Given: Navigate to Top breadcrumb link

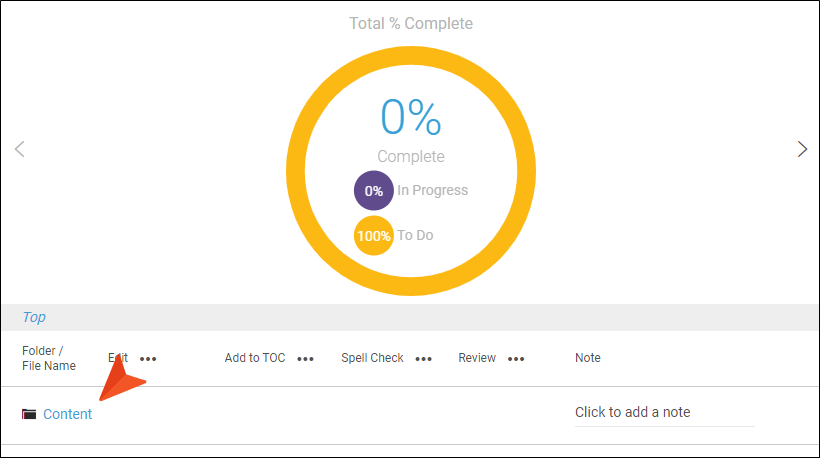Looking at the screenshot, I should point(34,317).
